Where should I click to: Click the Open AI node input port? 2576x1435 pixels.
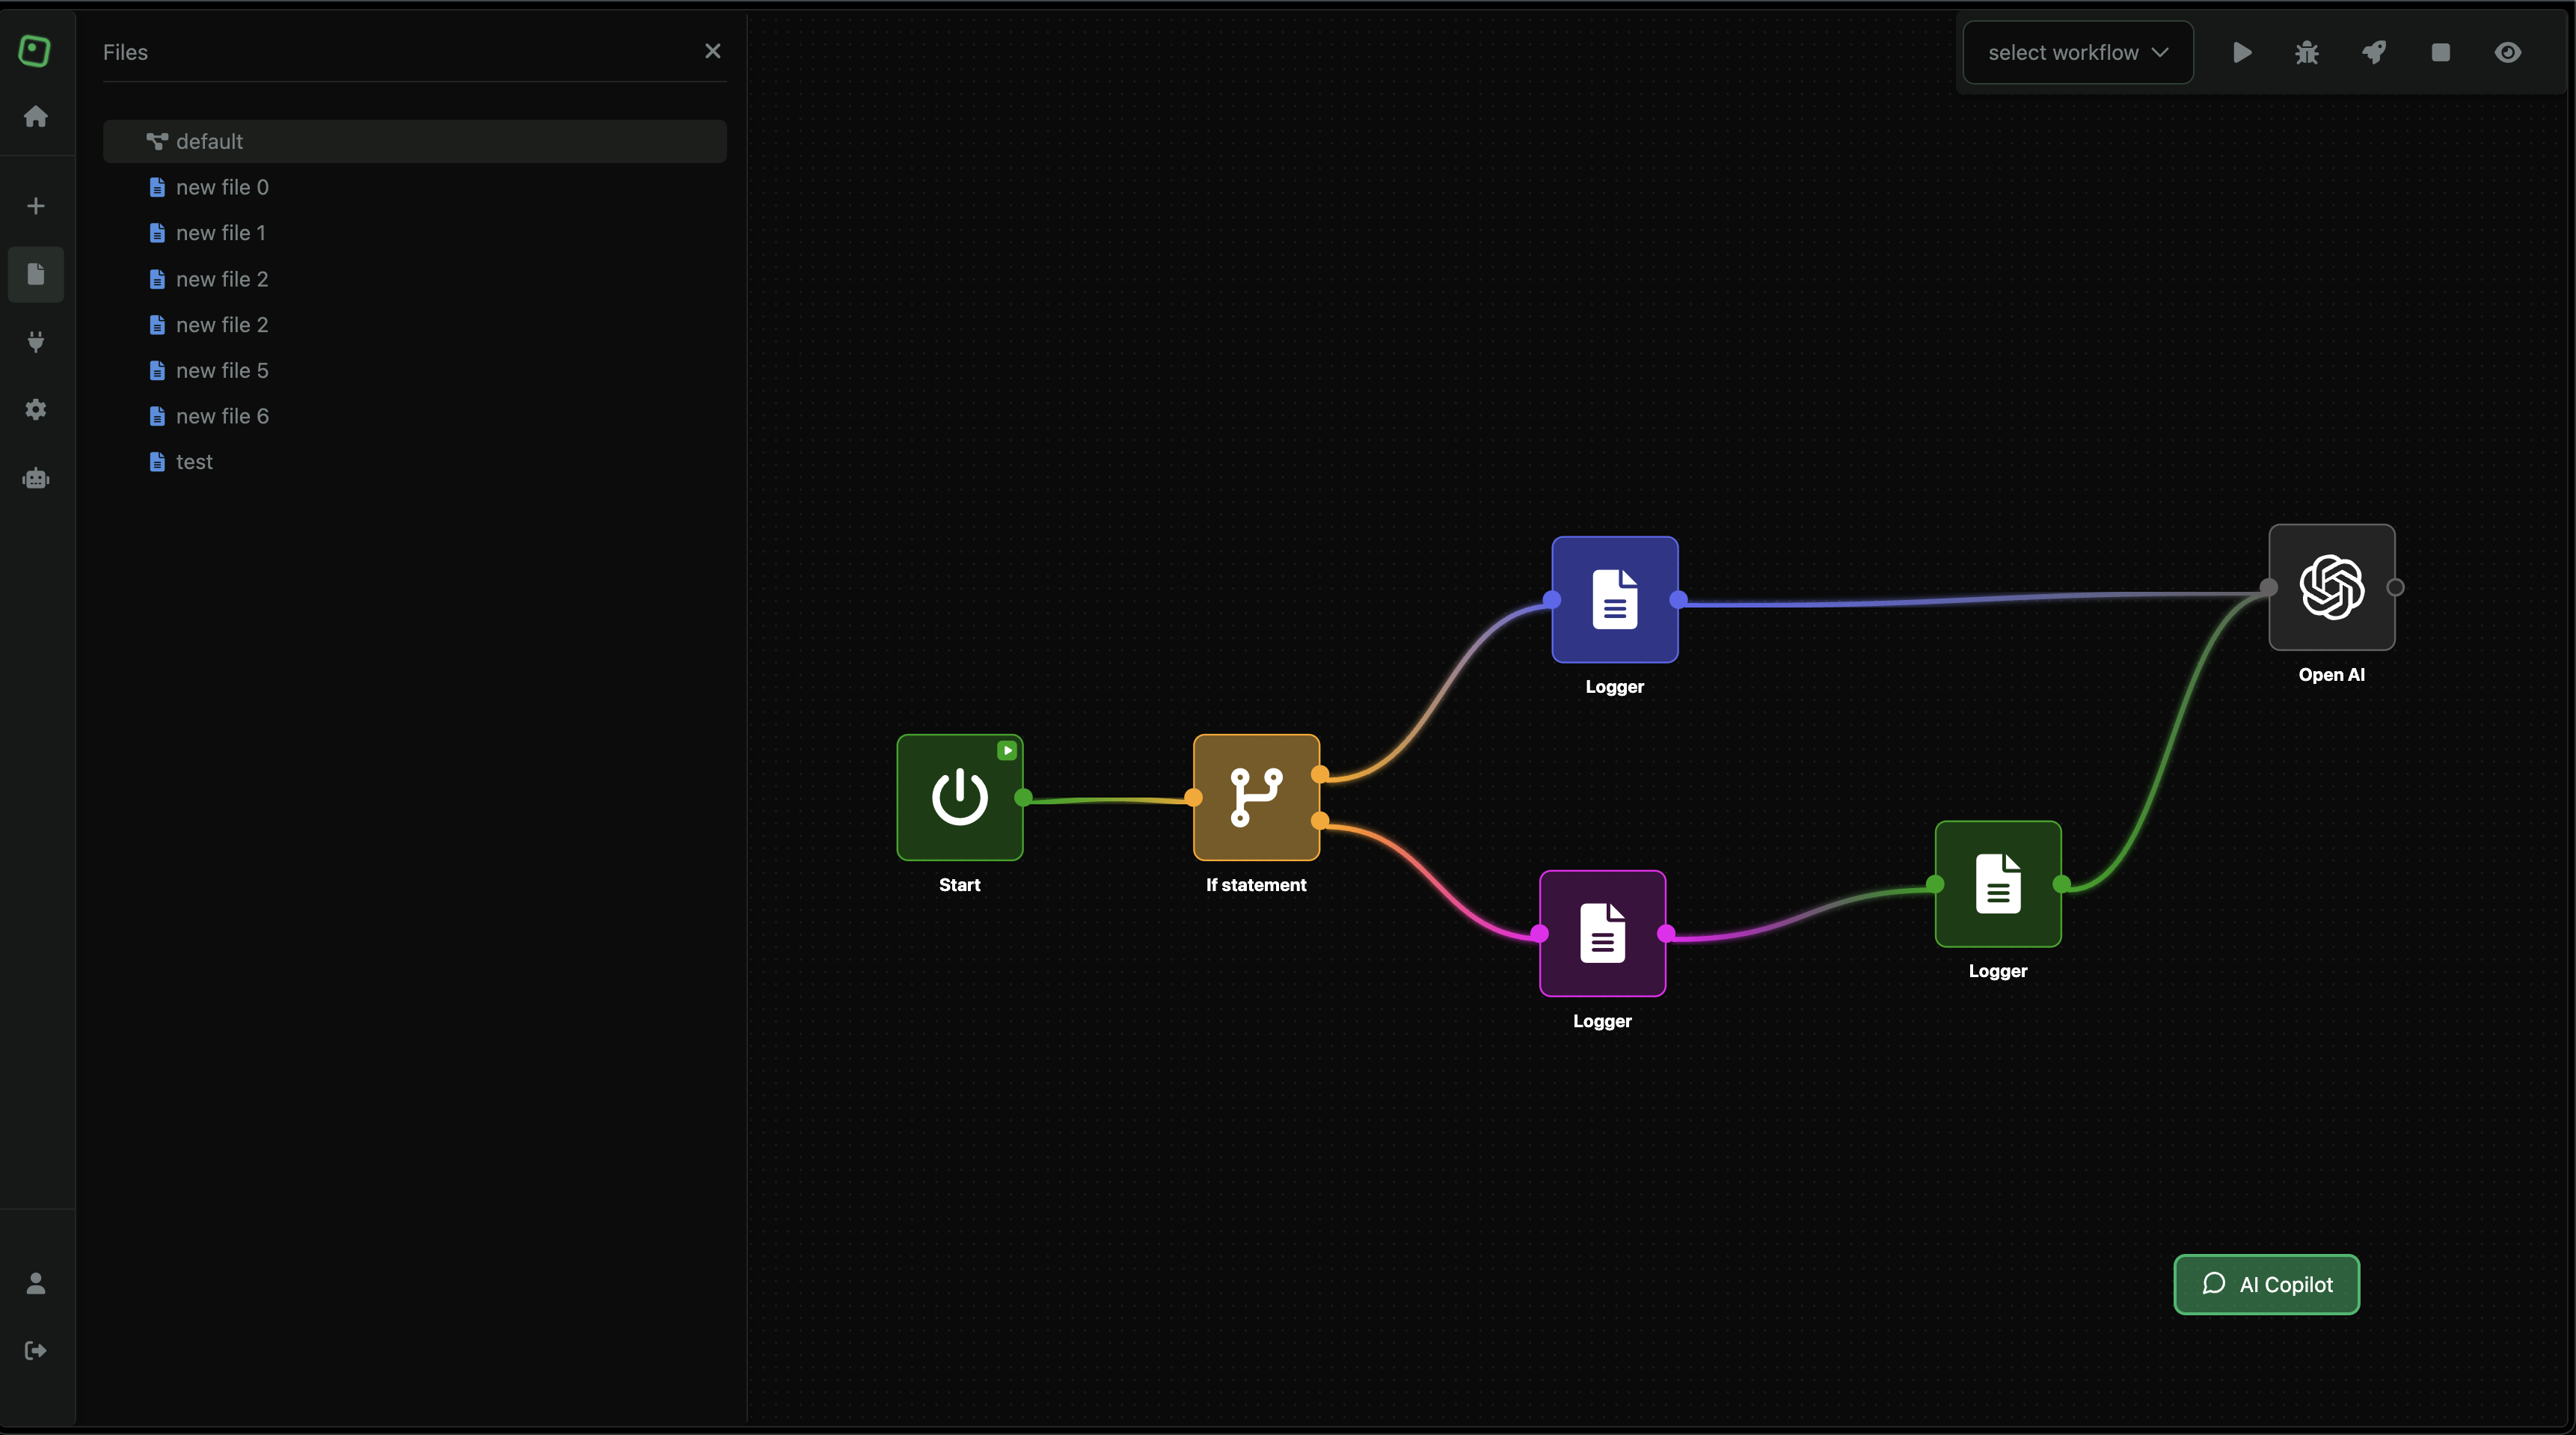tap(2269, 587)
